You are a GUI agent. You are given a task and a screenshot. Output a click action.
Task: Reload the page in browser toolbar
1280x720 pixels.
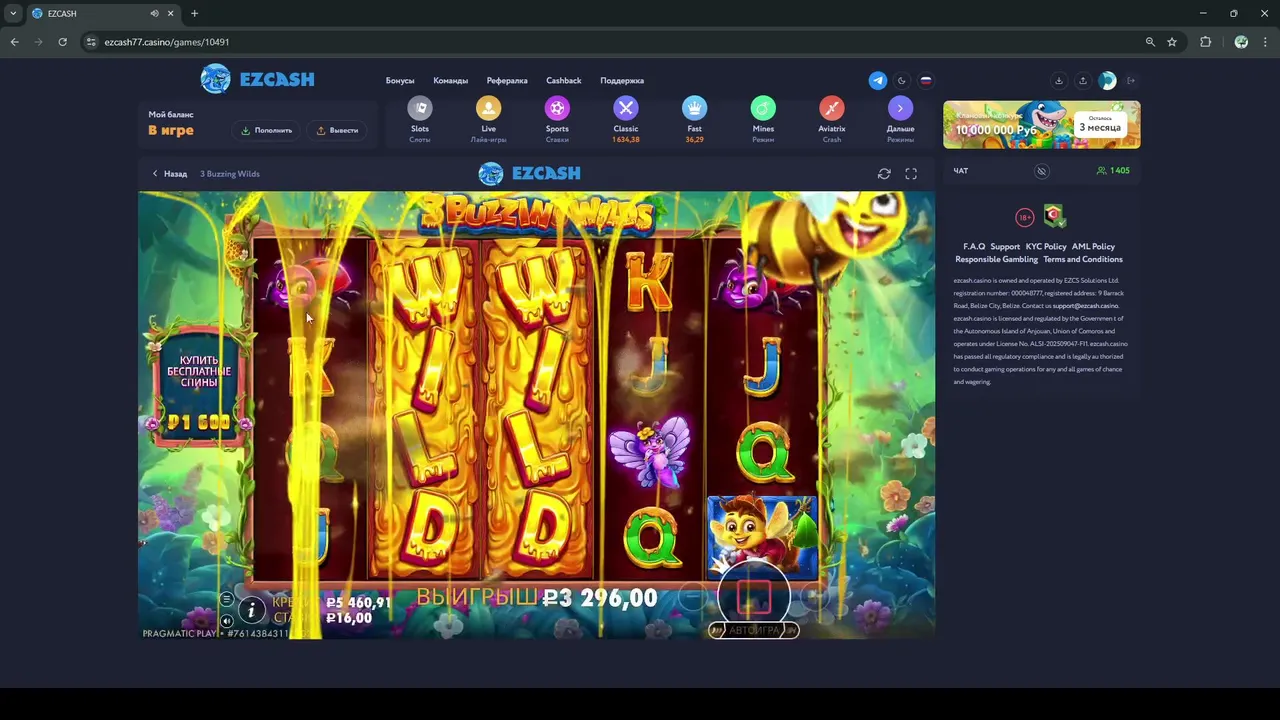click(x=62, y=42)
